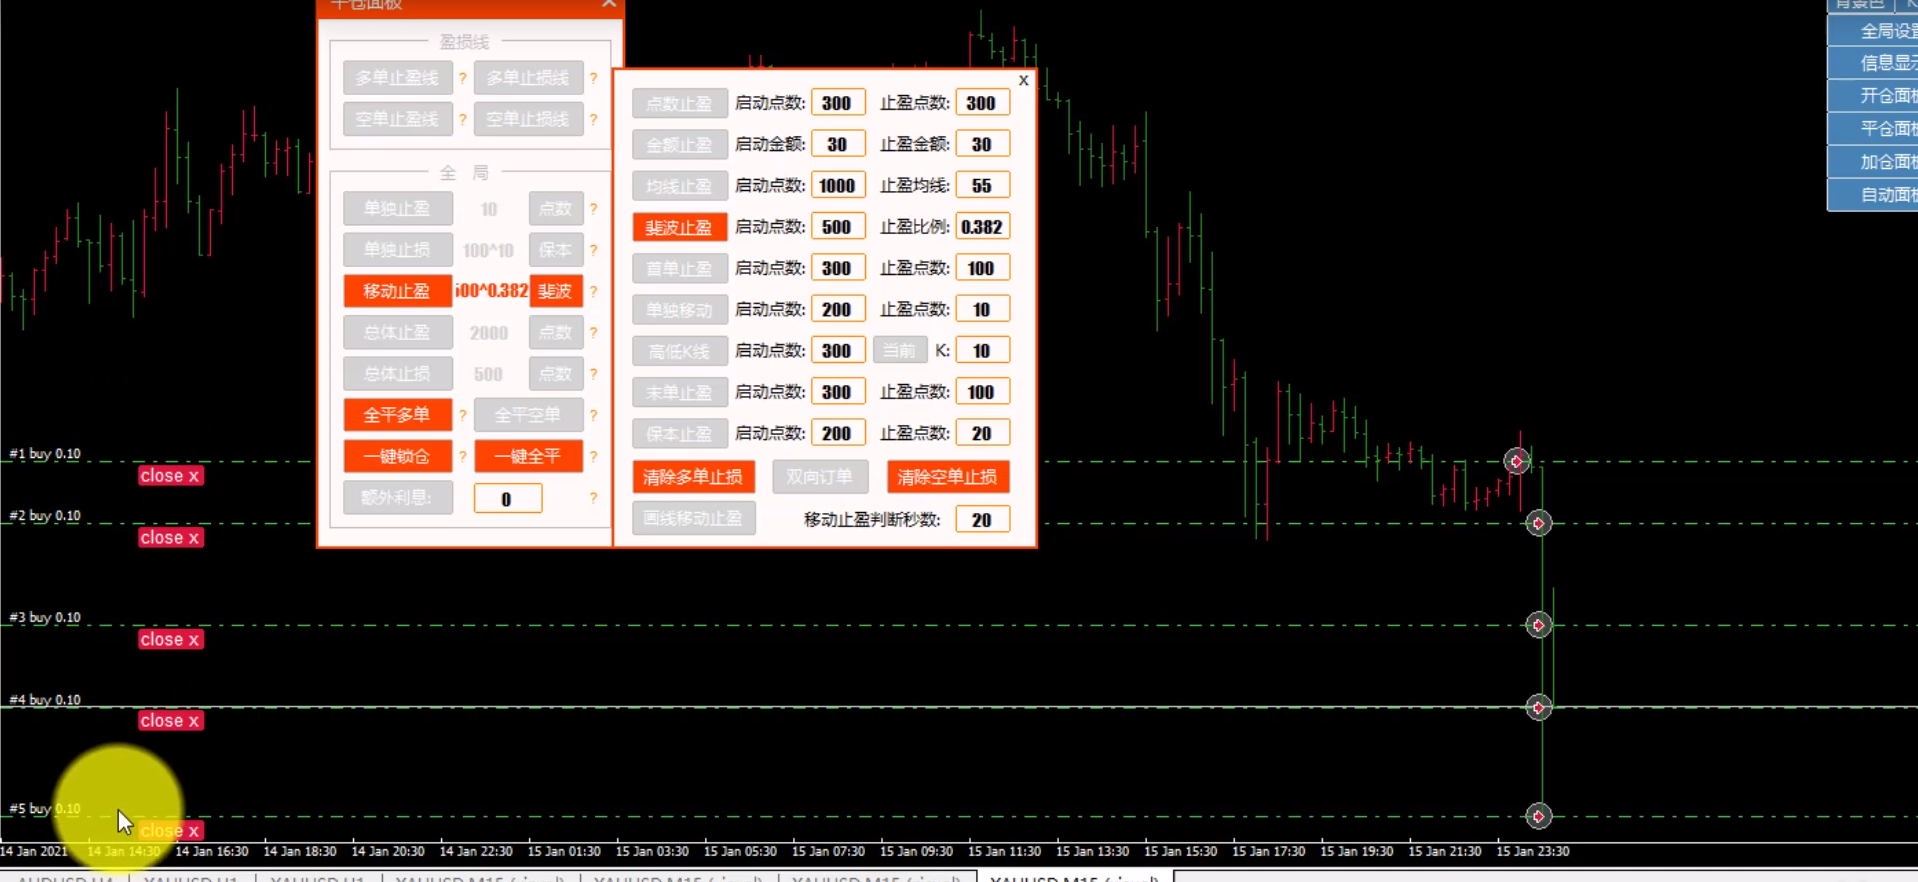The height and width of the screenshot is (882, 1918).
Task: Expand the 全局设置 side panel
Action: click(1872, 31)
